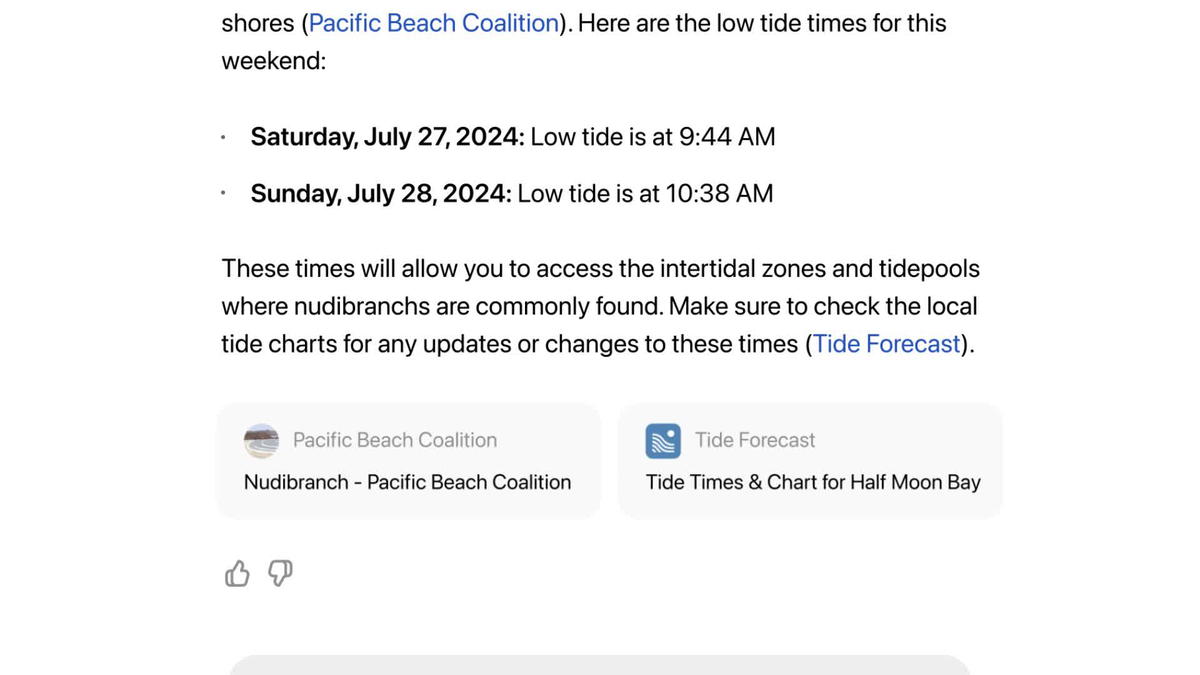Click the Pacific Beach Coalition round favicon
This screenshot has height=675, width=1200.
click(x=261, y=441)
